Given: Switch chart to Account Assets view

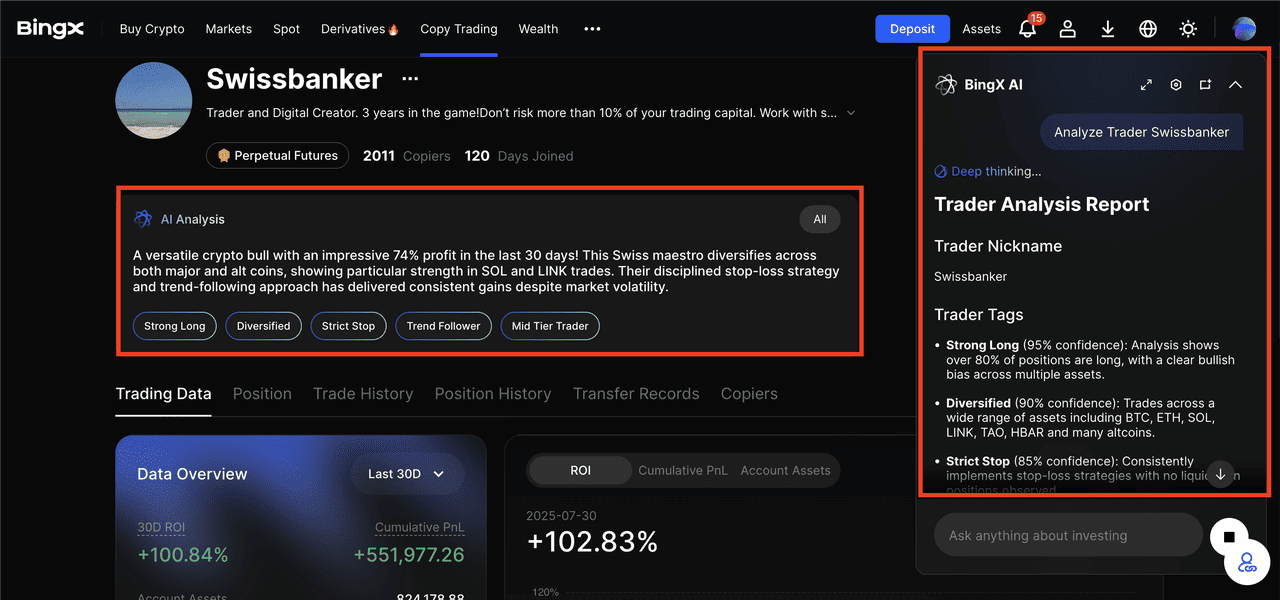Looking at the screenshot, I should point(785,470).
